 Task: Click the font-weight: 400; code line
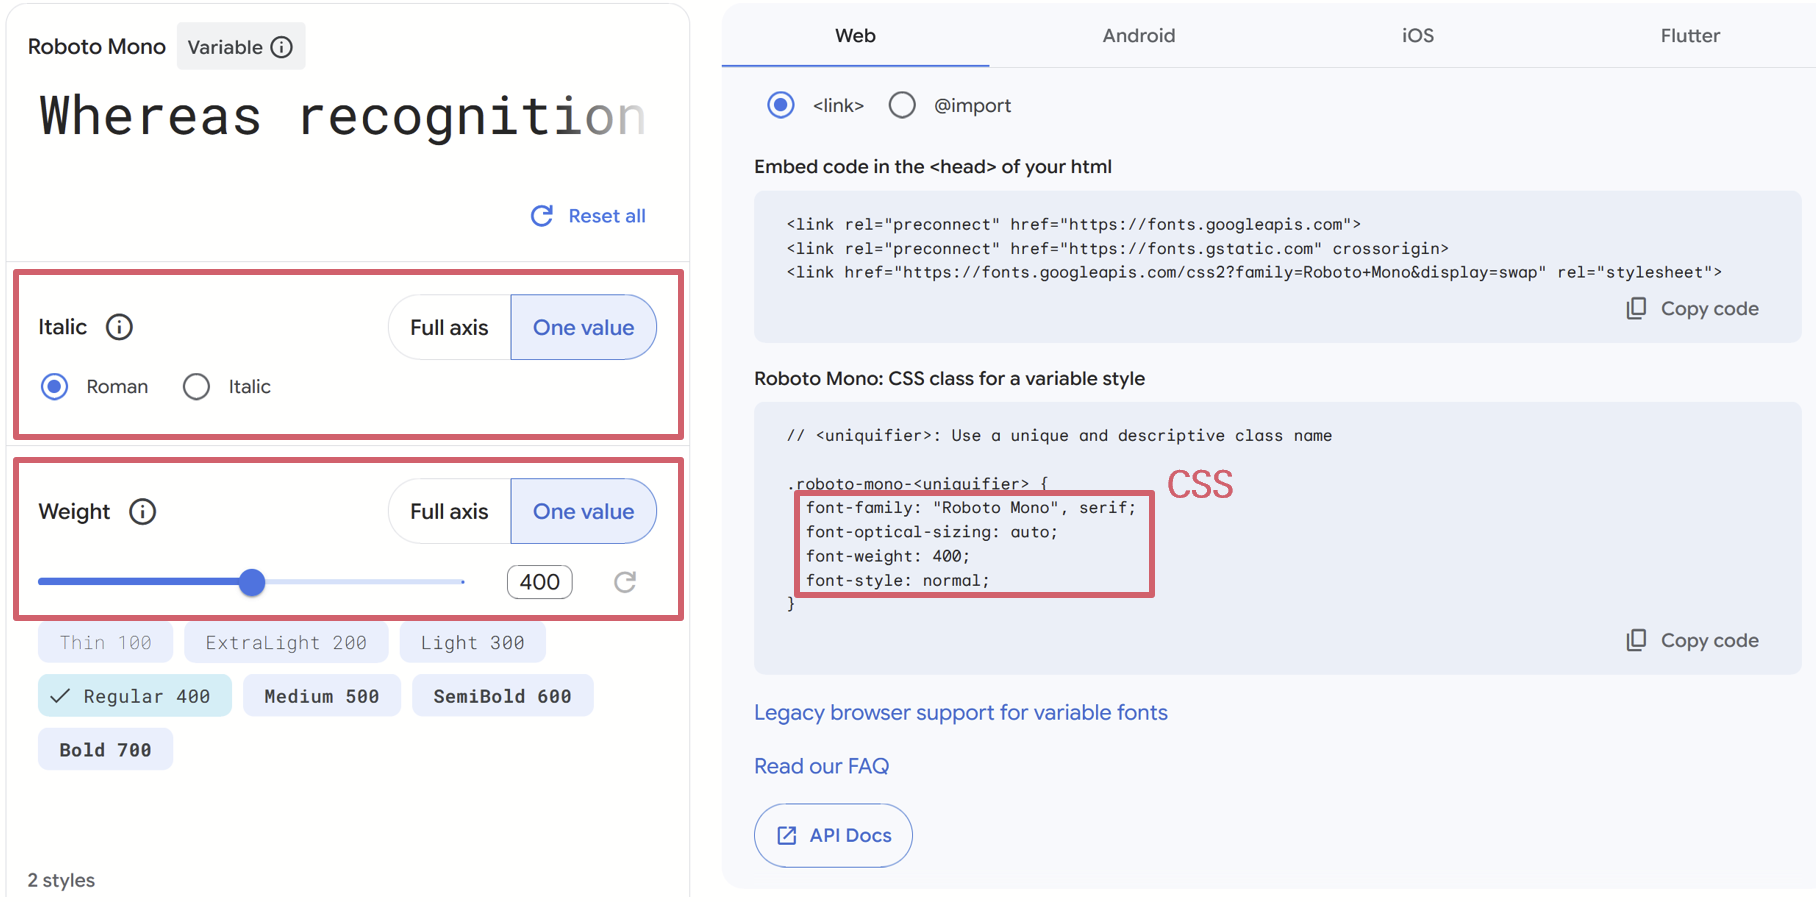[888, 556]
